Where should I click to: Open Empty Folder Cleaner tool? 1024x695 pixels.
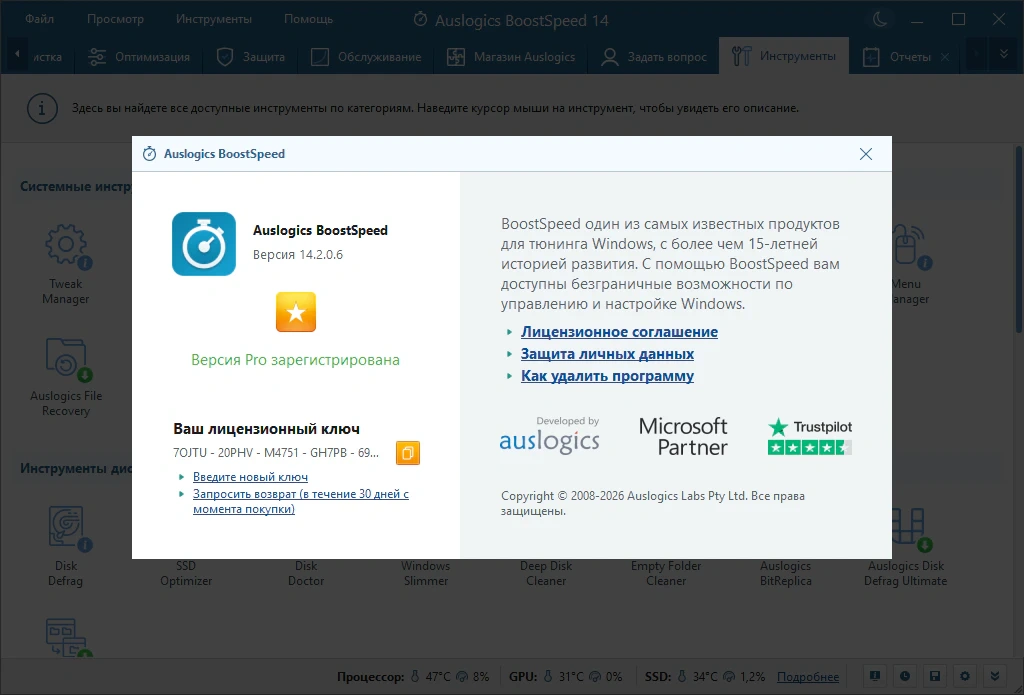click(666, 574)
